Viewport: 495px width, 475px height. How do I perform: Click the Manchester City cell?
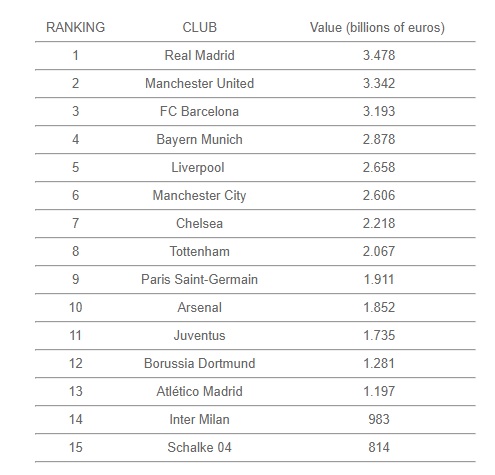[199, 196]
